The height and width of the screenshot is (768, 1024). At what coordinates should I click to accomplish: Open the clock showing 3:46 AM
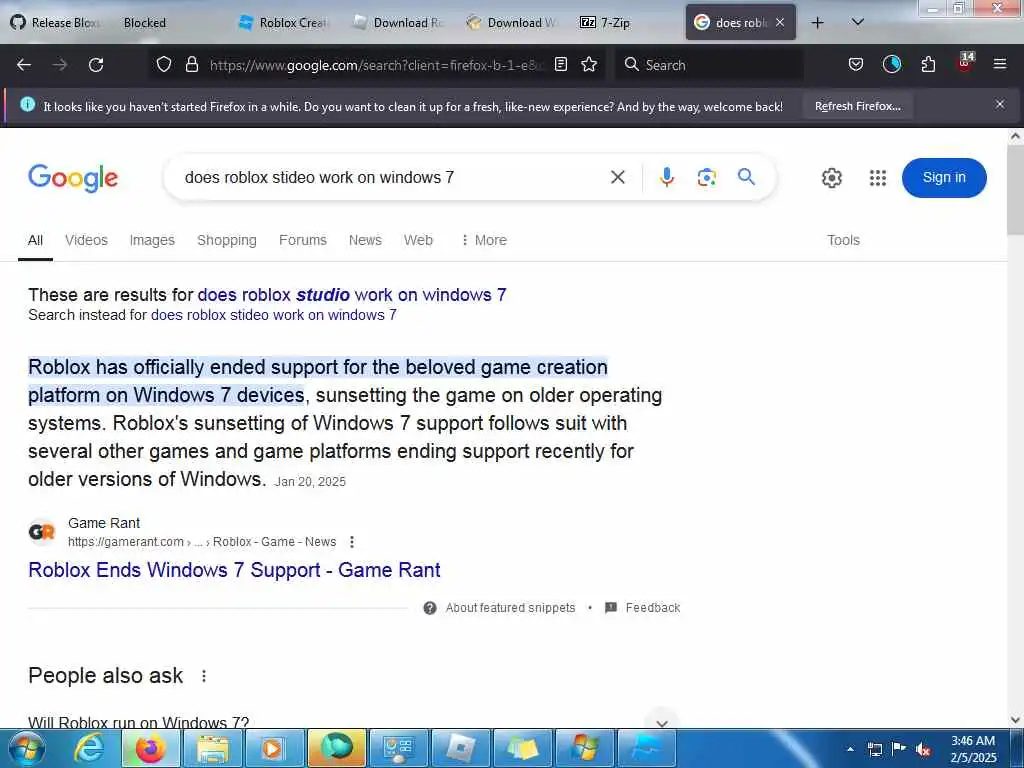pos(973,749)
